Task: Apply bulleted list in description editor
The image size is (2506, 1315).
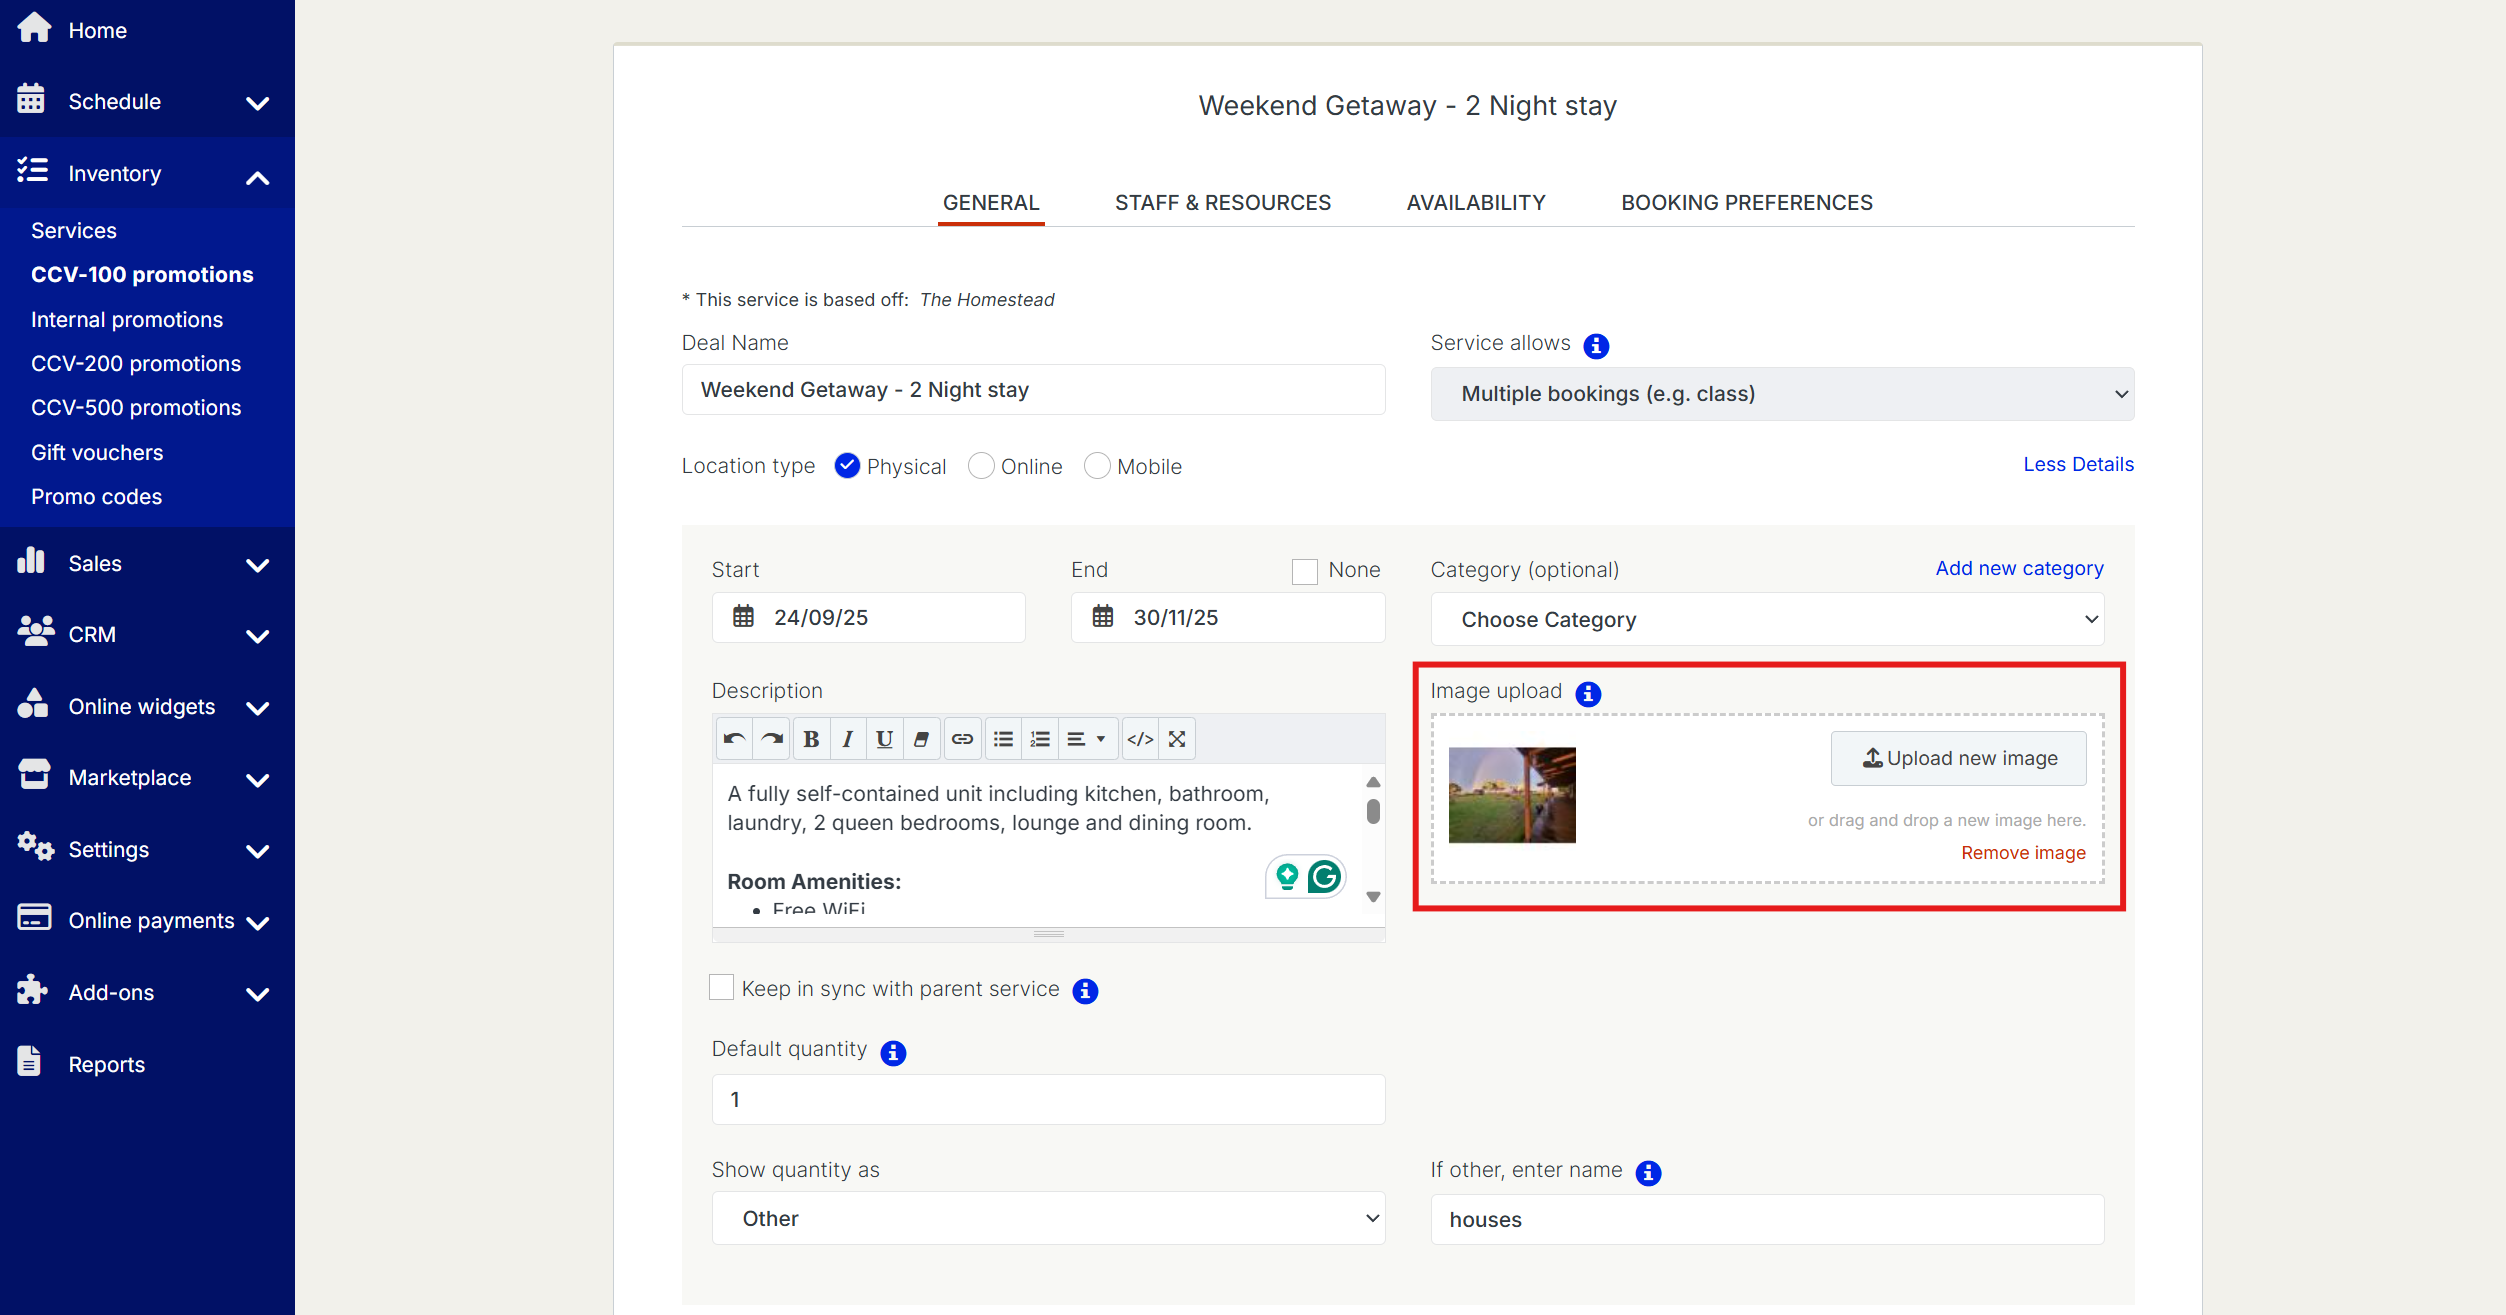Action: [1003, 739]
